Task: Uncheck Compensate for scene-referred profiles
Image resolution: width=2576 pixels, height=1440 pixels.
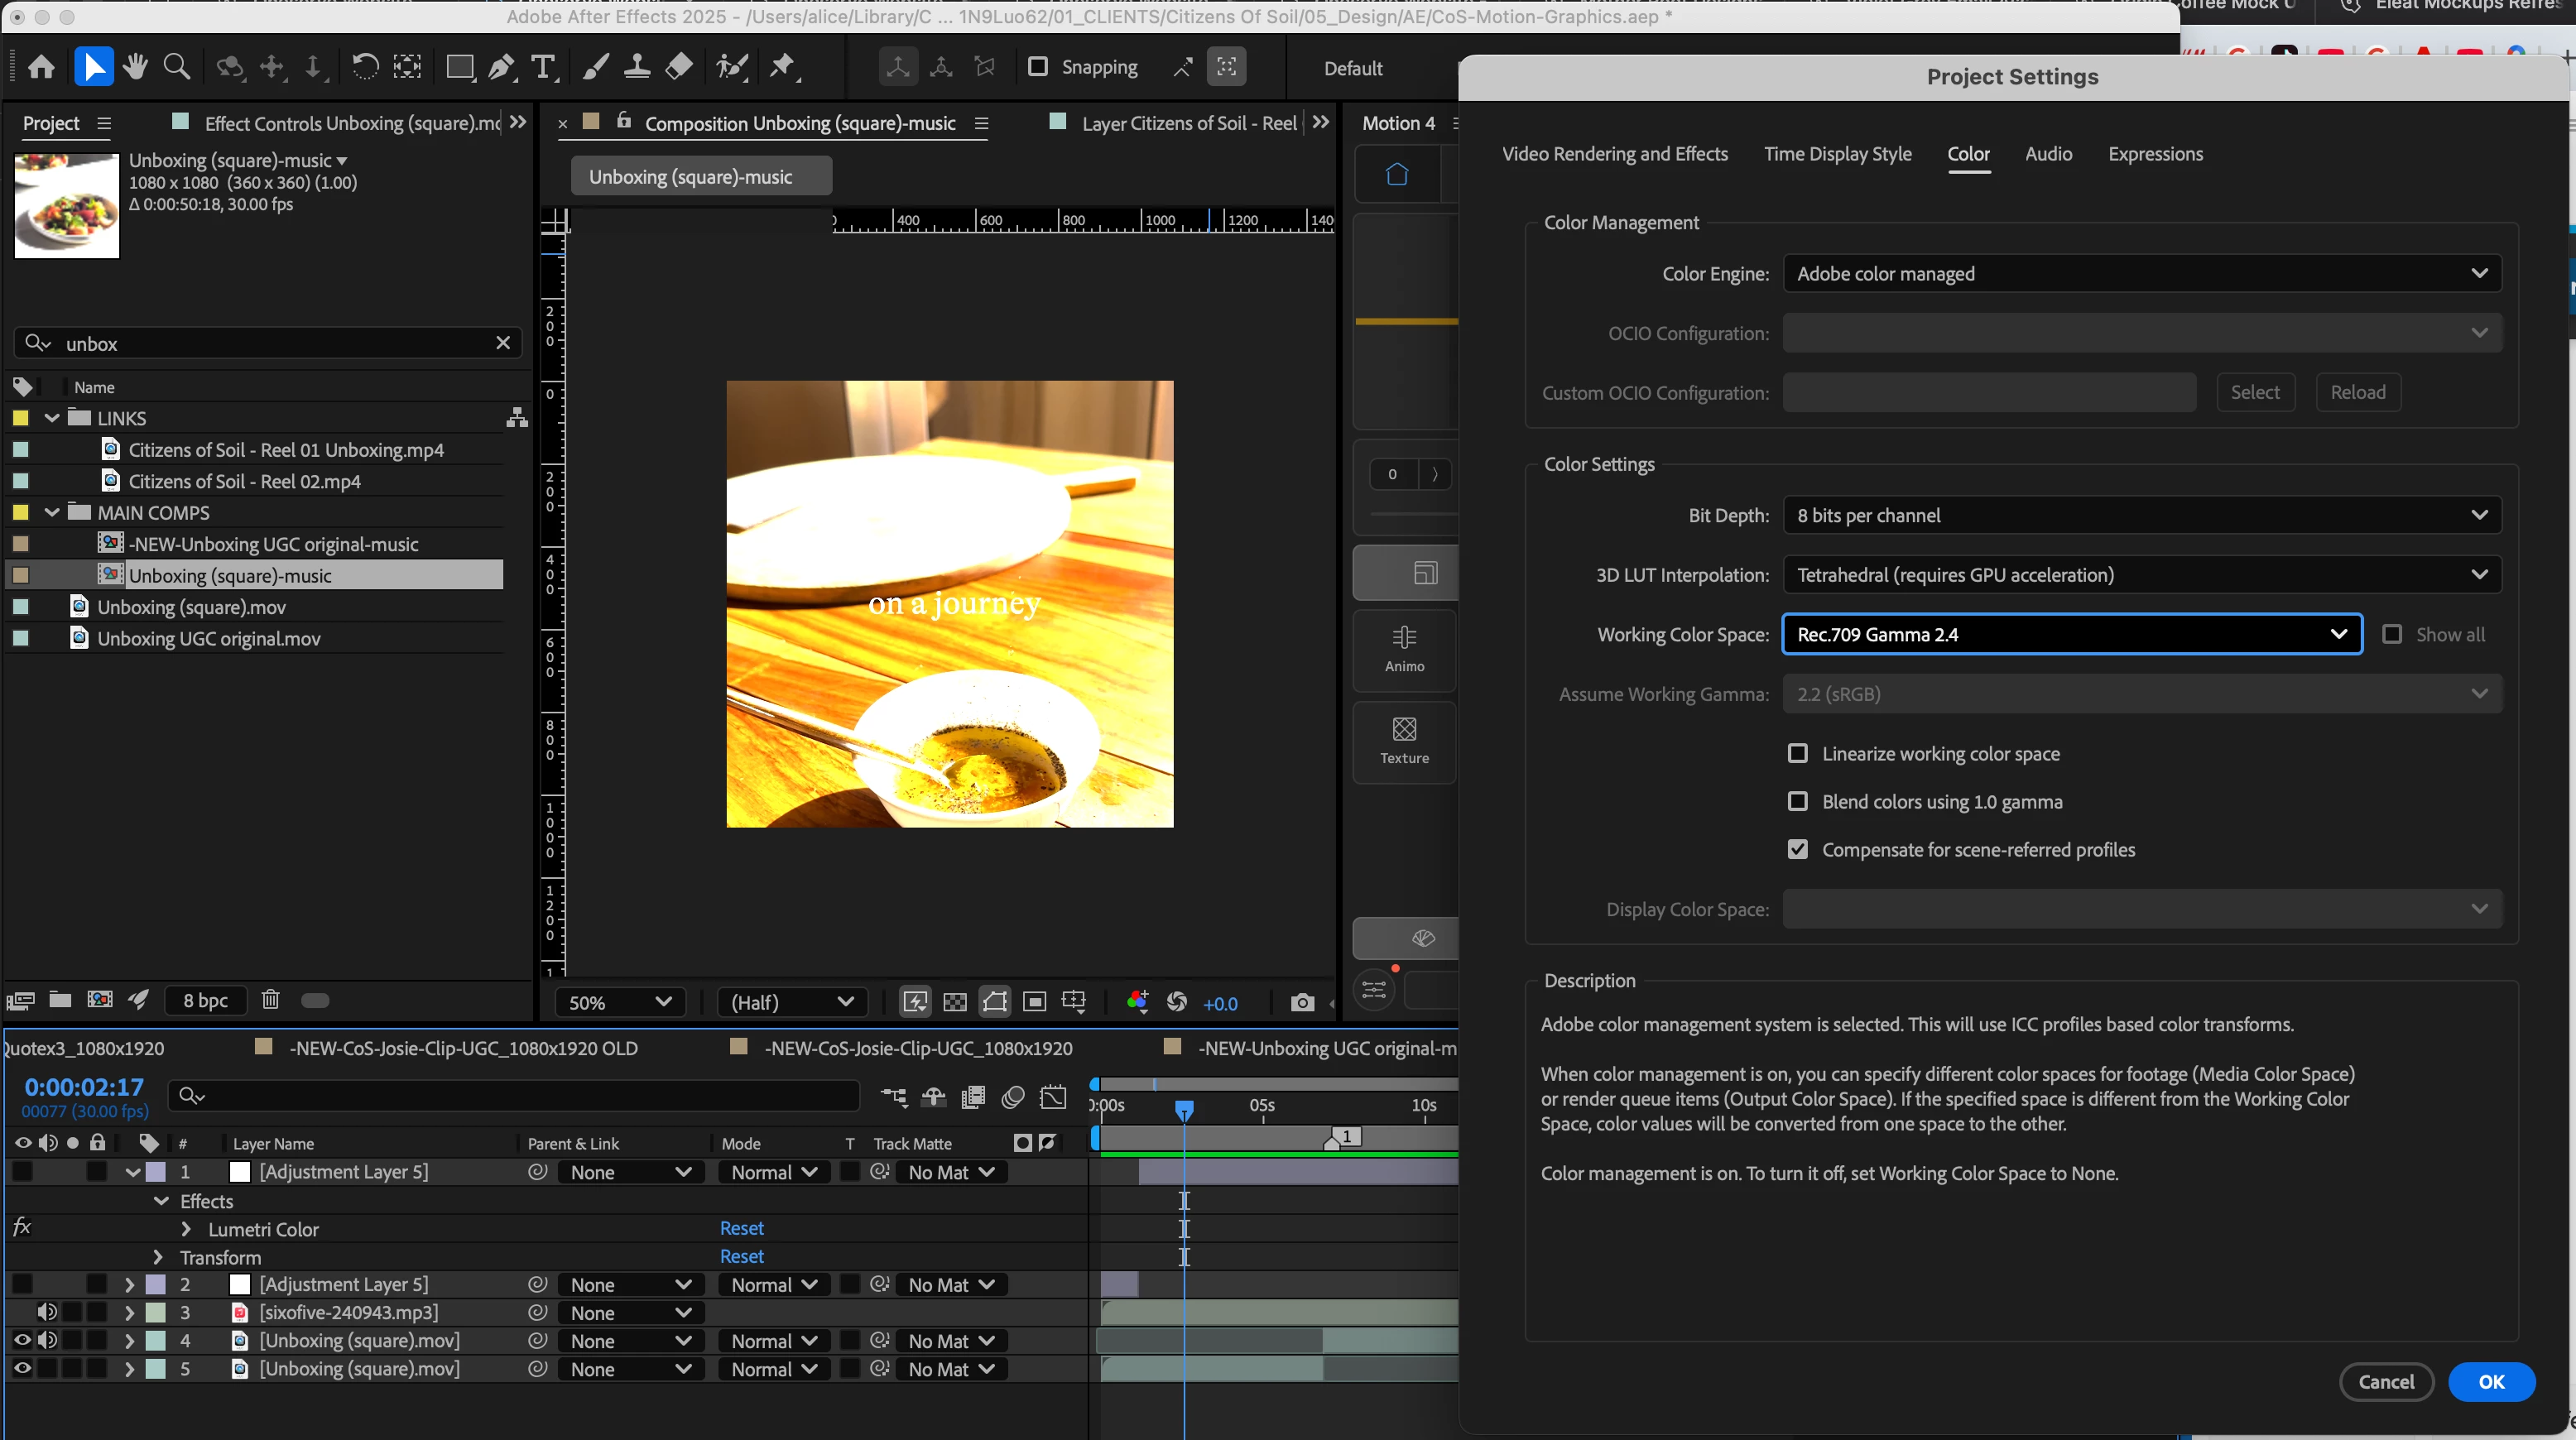Action: click(1797, 849)
